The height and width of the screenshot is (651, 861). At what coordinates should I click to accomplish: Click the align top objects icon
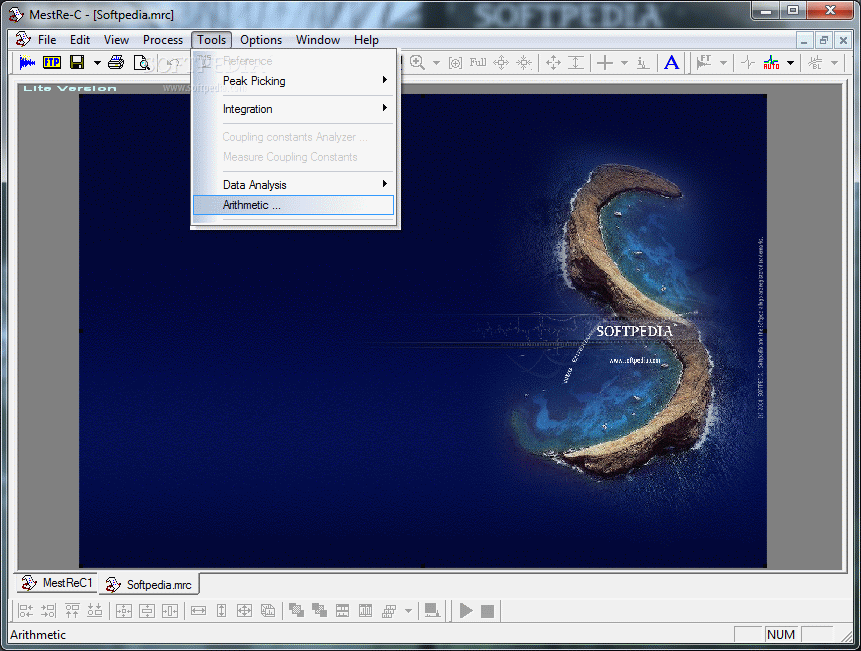tap(72, 611)
